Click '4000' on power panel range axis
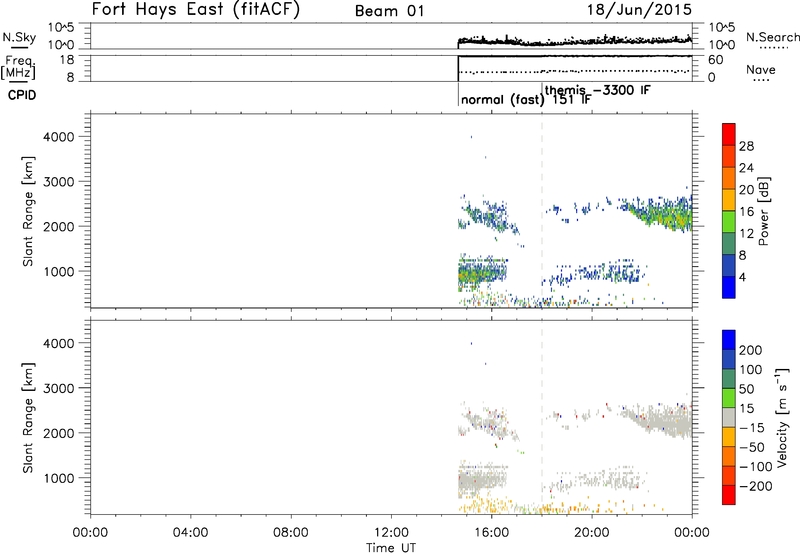Screen dimensions: 800x554 coord(59,137)
